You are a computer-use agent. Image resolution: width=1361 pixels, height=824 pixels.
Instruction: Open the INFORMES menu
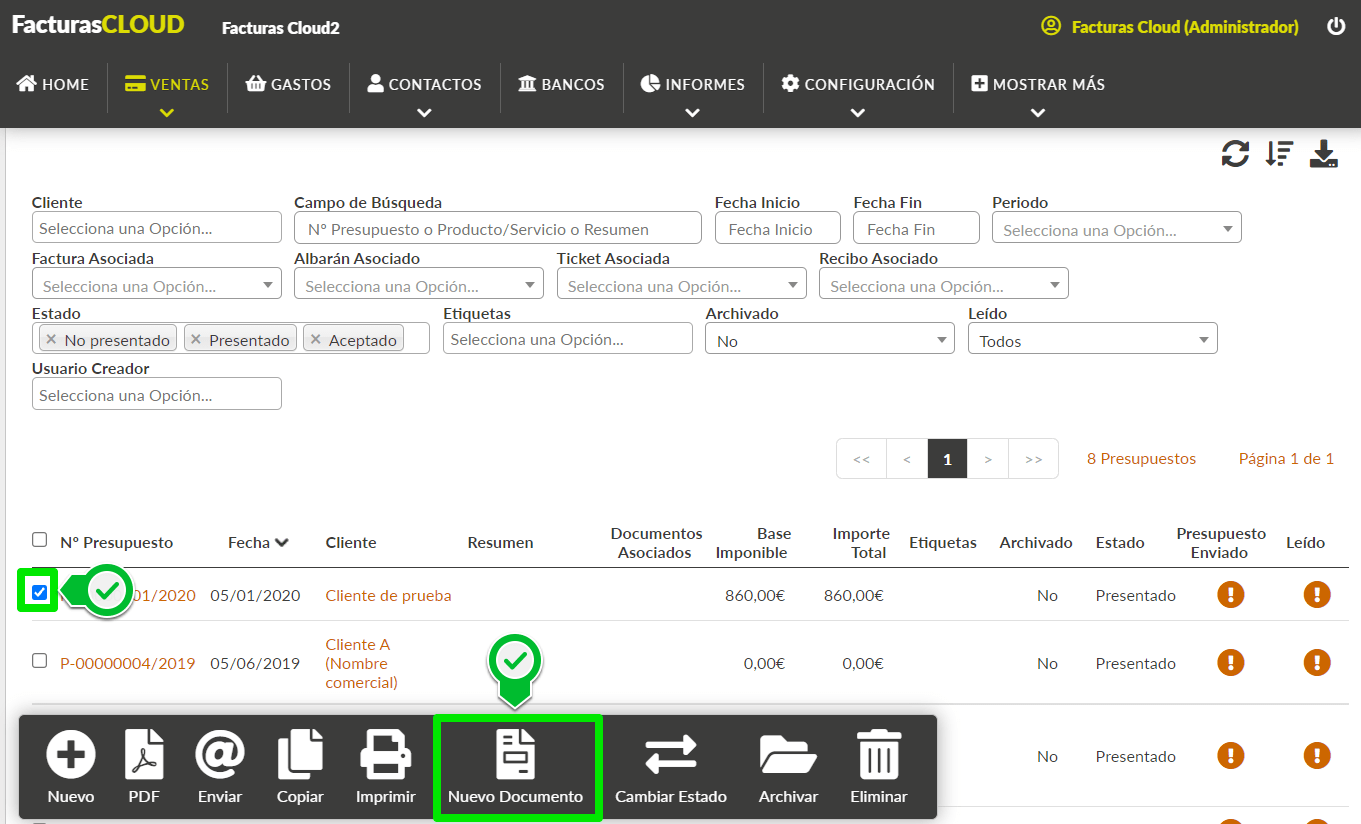(x=693, y=84)
